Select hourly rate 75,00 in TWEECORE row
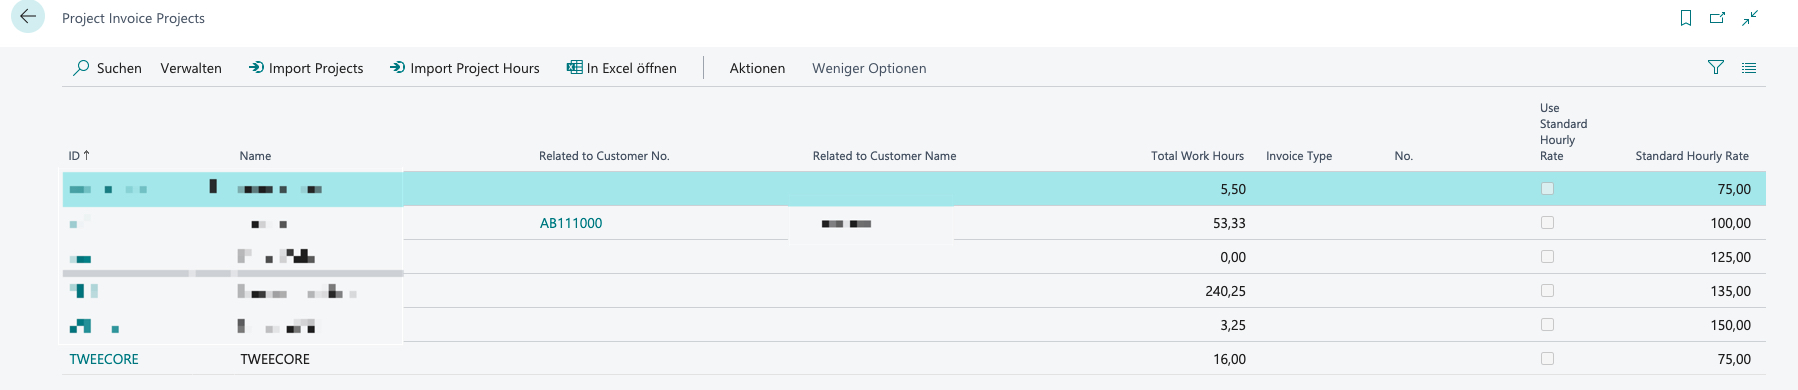1798x390 pixels. point(1734,359)
